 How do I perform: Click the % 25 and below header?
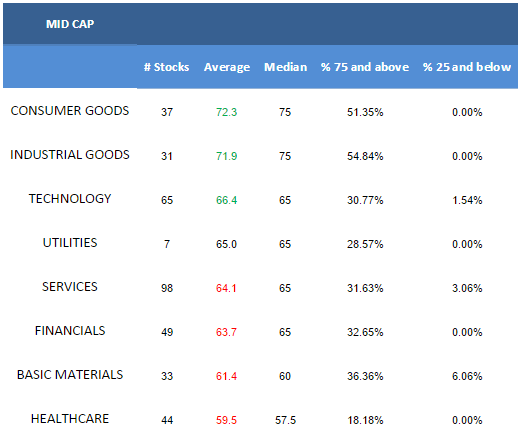click(x=467, y=67)
